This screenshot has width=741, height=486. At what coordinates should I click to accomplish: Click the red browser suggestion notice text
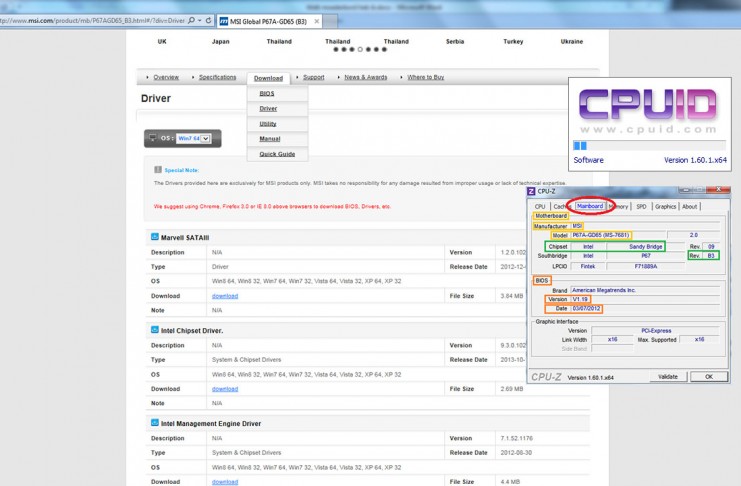272,207
